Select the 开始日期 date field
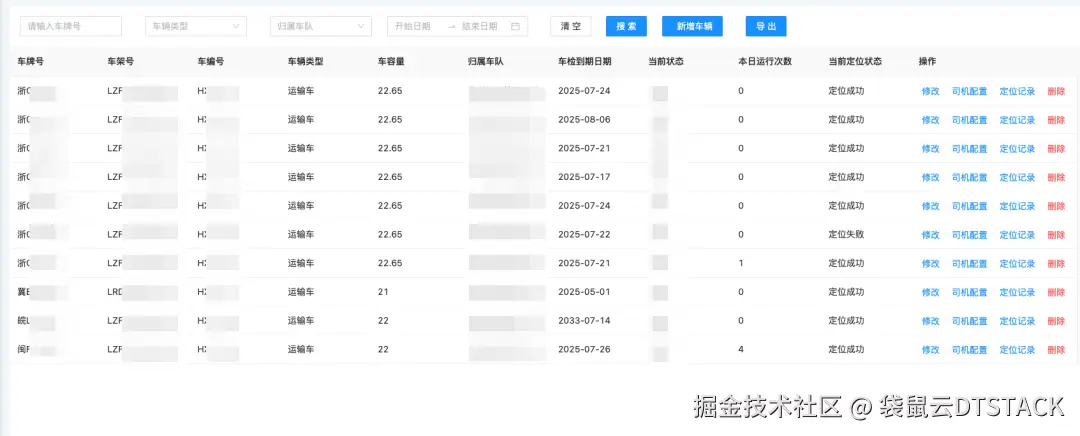The image size is (1080, 436). (413, 26)
